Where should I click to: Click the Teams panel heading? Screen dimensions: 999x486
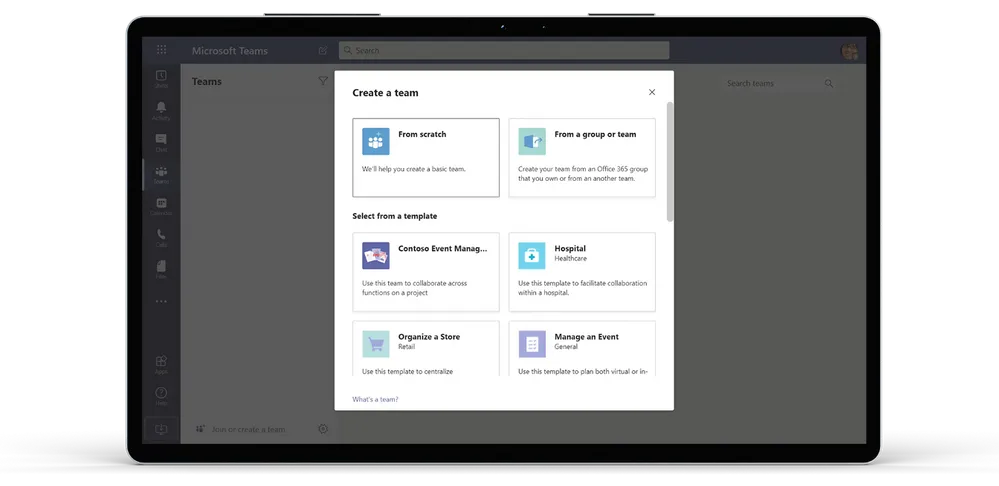[x=206, y=82]
